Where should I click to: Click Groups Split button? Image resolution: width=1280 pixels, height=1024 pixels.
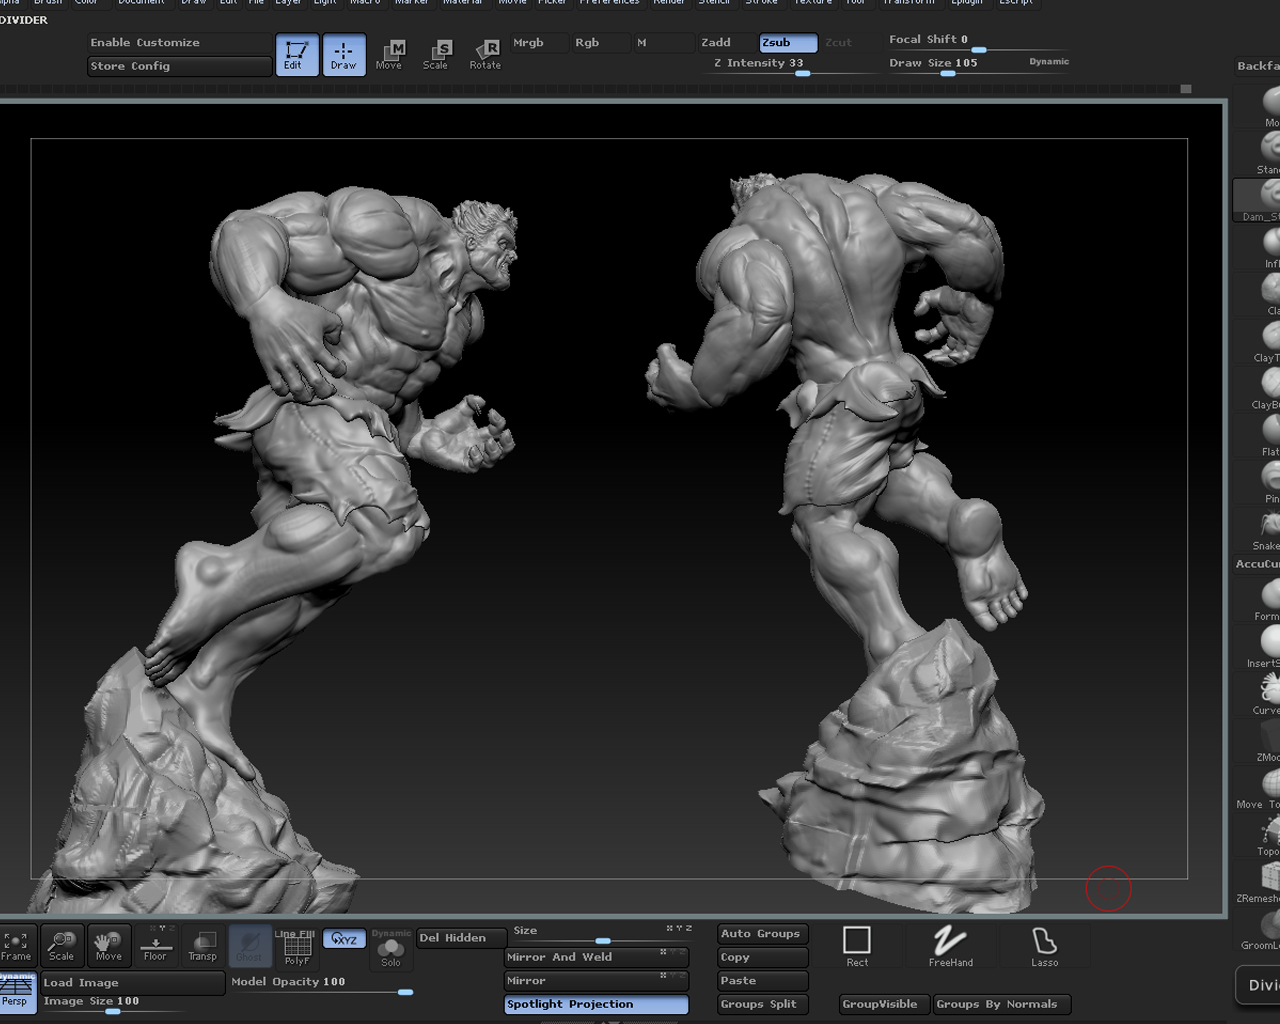(762, 1005)
